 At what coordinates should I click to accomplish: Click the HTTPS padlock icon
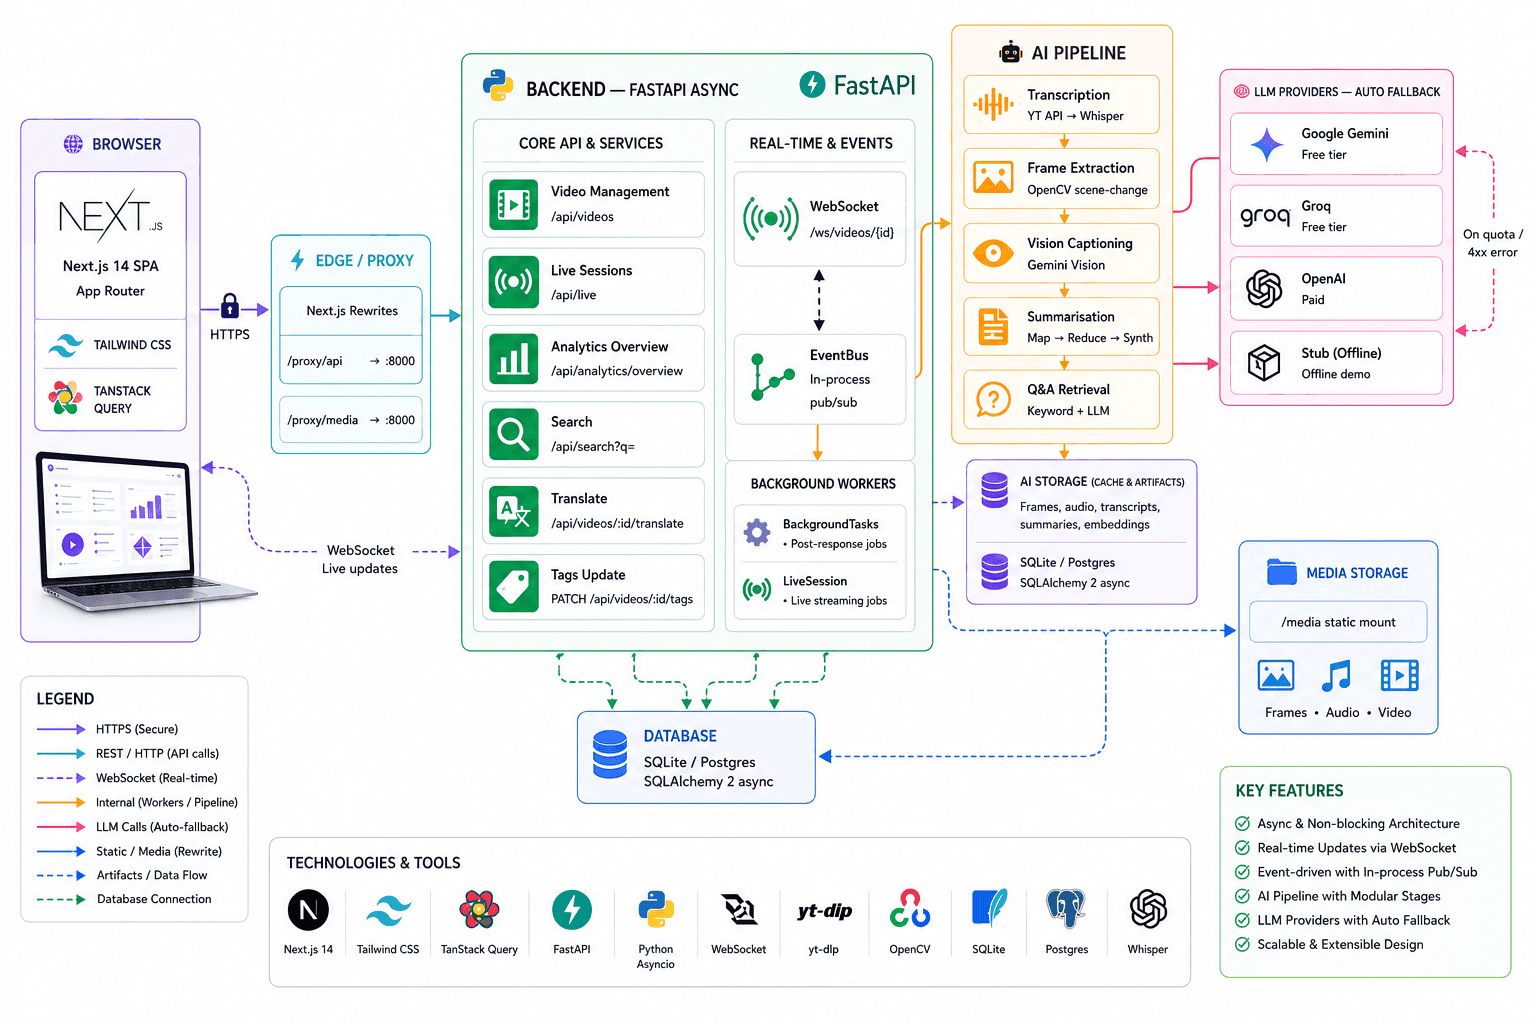click(230, 305)
